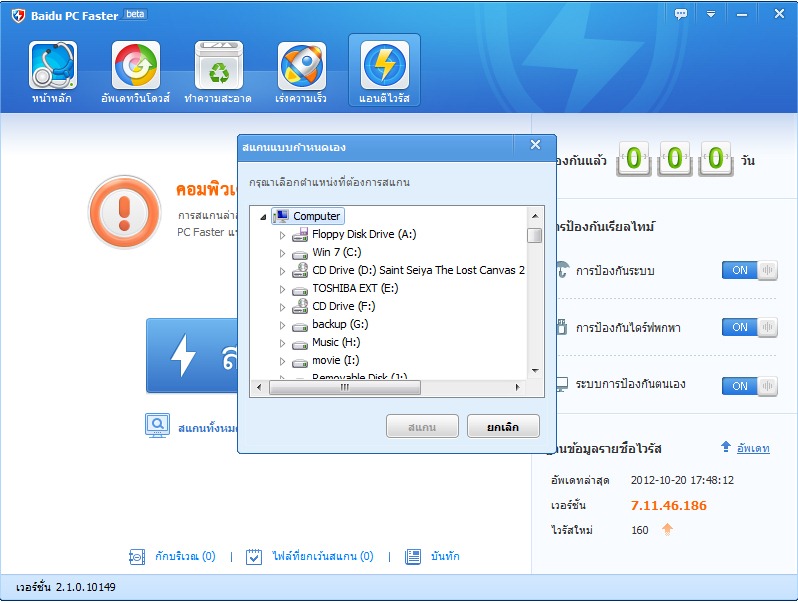Viewport: 798px width, 603px height.
Task: Open the ทำความสะอาด cleaner icon
Action: click(x=218, y=66)
